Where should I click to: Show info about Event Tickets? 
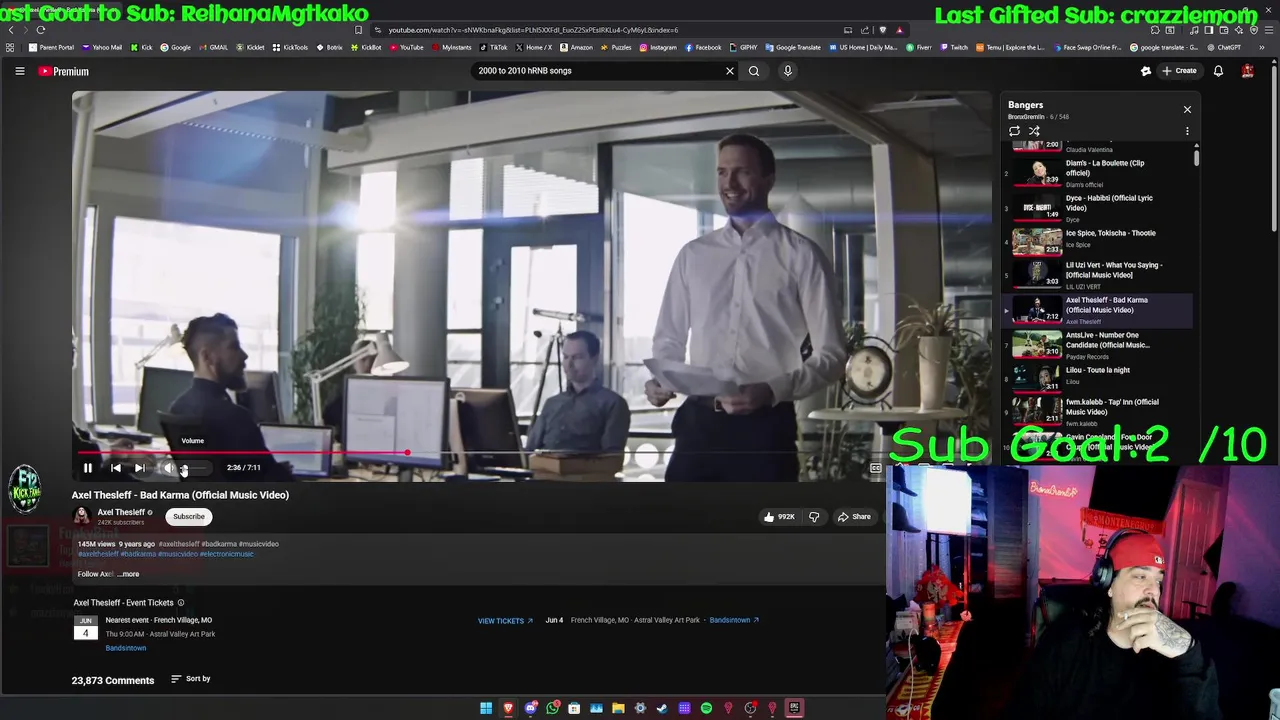pyautogui.click(x=181, y=603)
